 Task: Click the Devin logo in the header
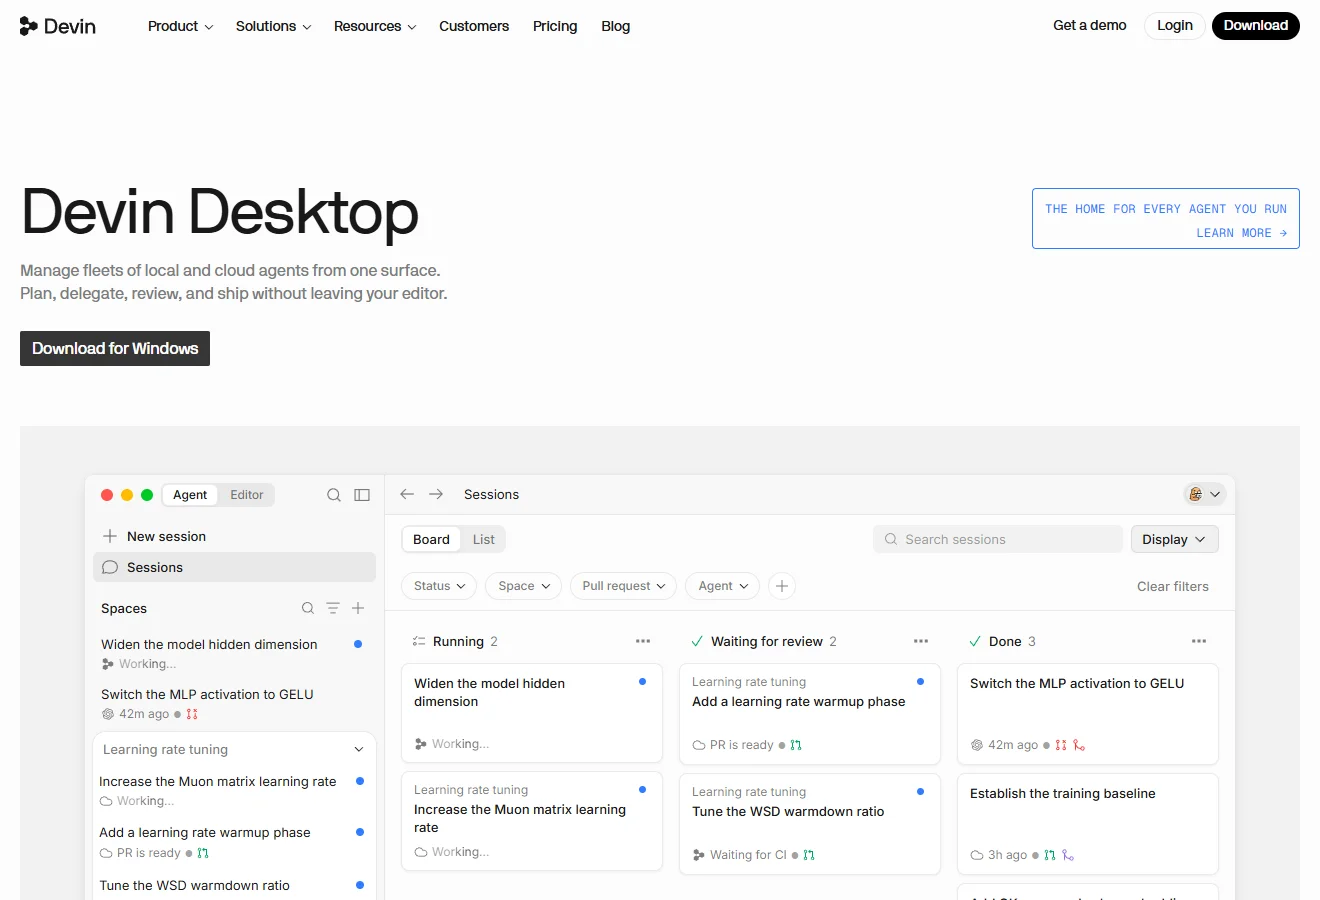(58, 26)
